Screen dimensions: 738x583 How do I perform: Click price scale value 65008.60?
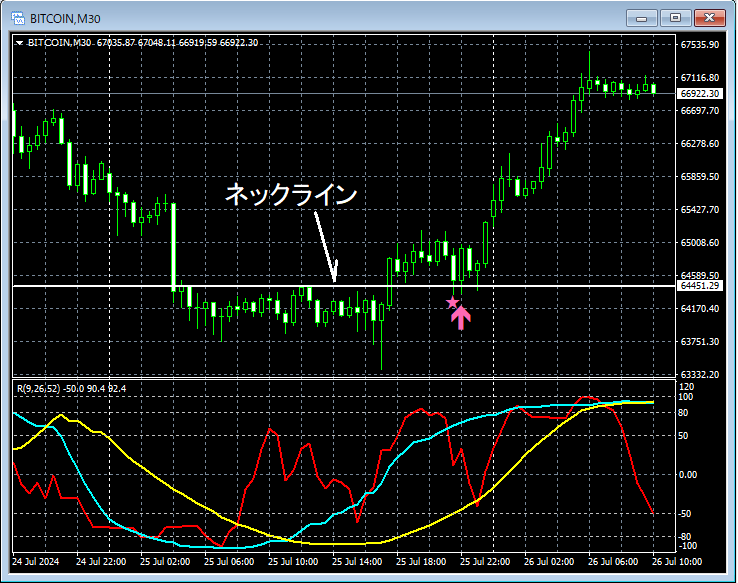click(x=700, y=243)
